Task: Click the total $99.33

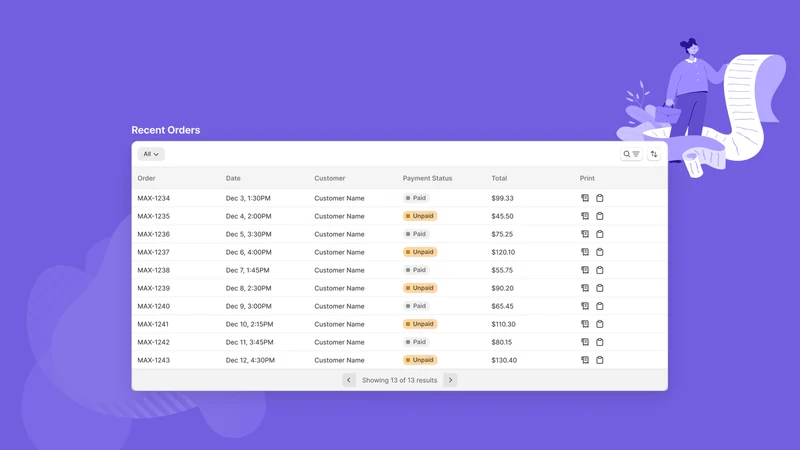Action: point(503,198)
